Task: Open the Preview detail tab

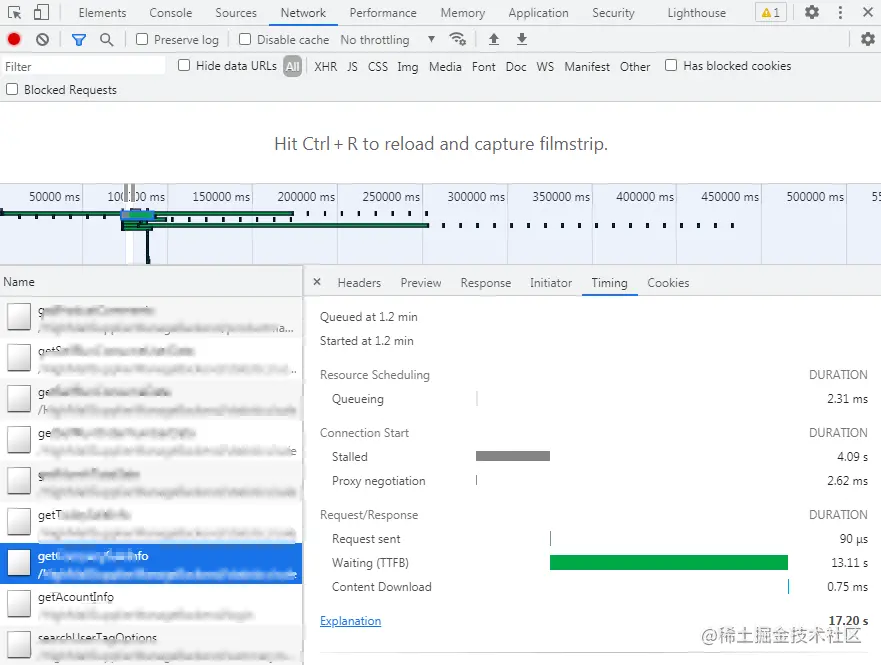Action: tap(421, 283)
